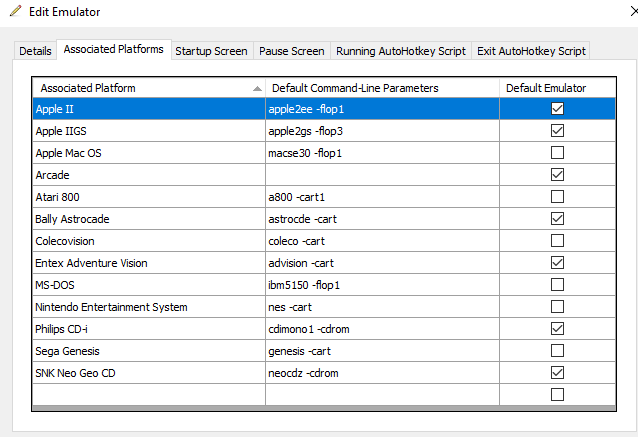Open the Pause Screen tab
638x437 pixels.
[292, 51]
